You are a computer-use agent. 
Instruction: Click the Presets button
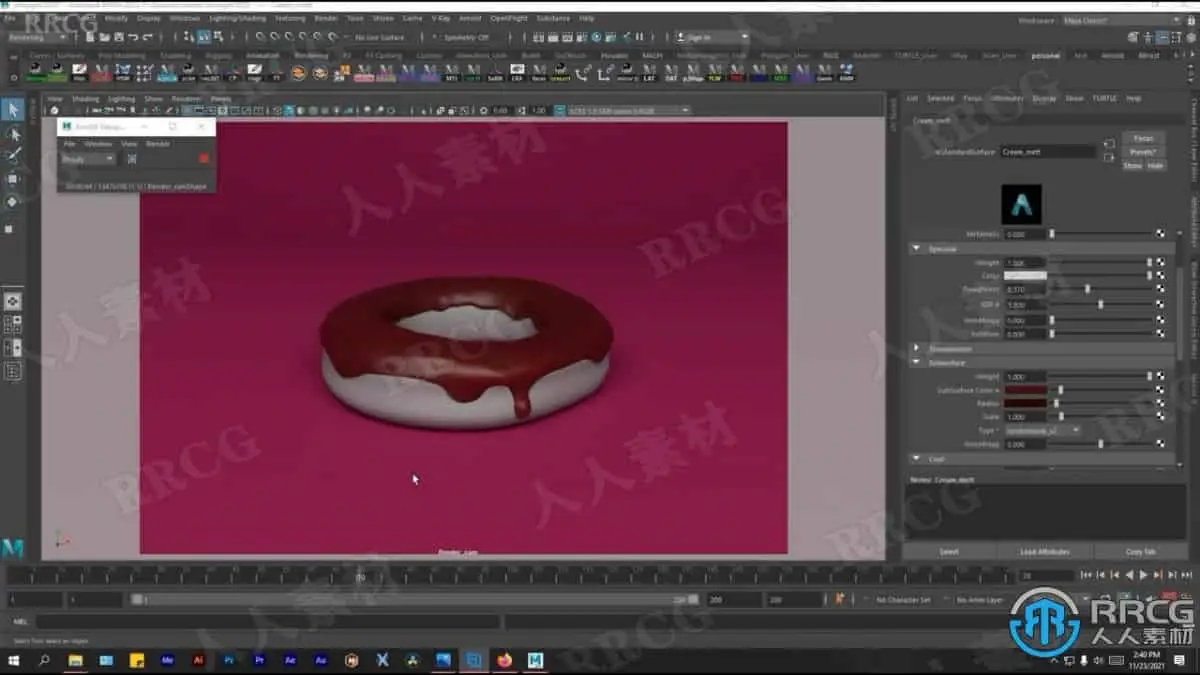1142,152
